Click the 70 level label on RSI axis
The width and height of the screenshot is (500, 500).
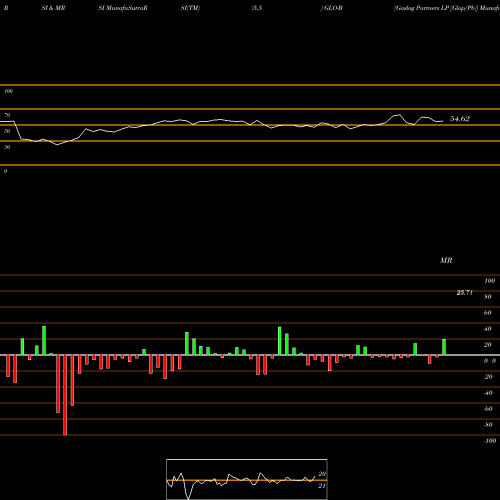pyautogui.click(x=7, y=115)
